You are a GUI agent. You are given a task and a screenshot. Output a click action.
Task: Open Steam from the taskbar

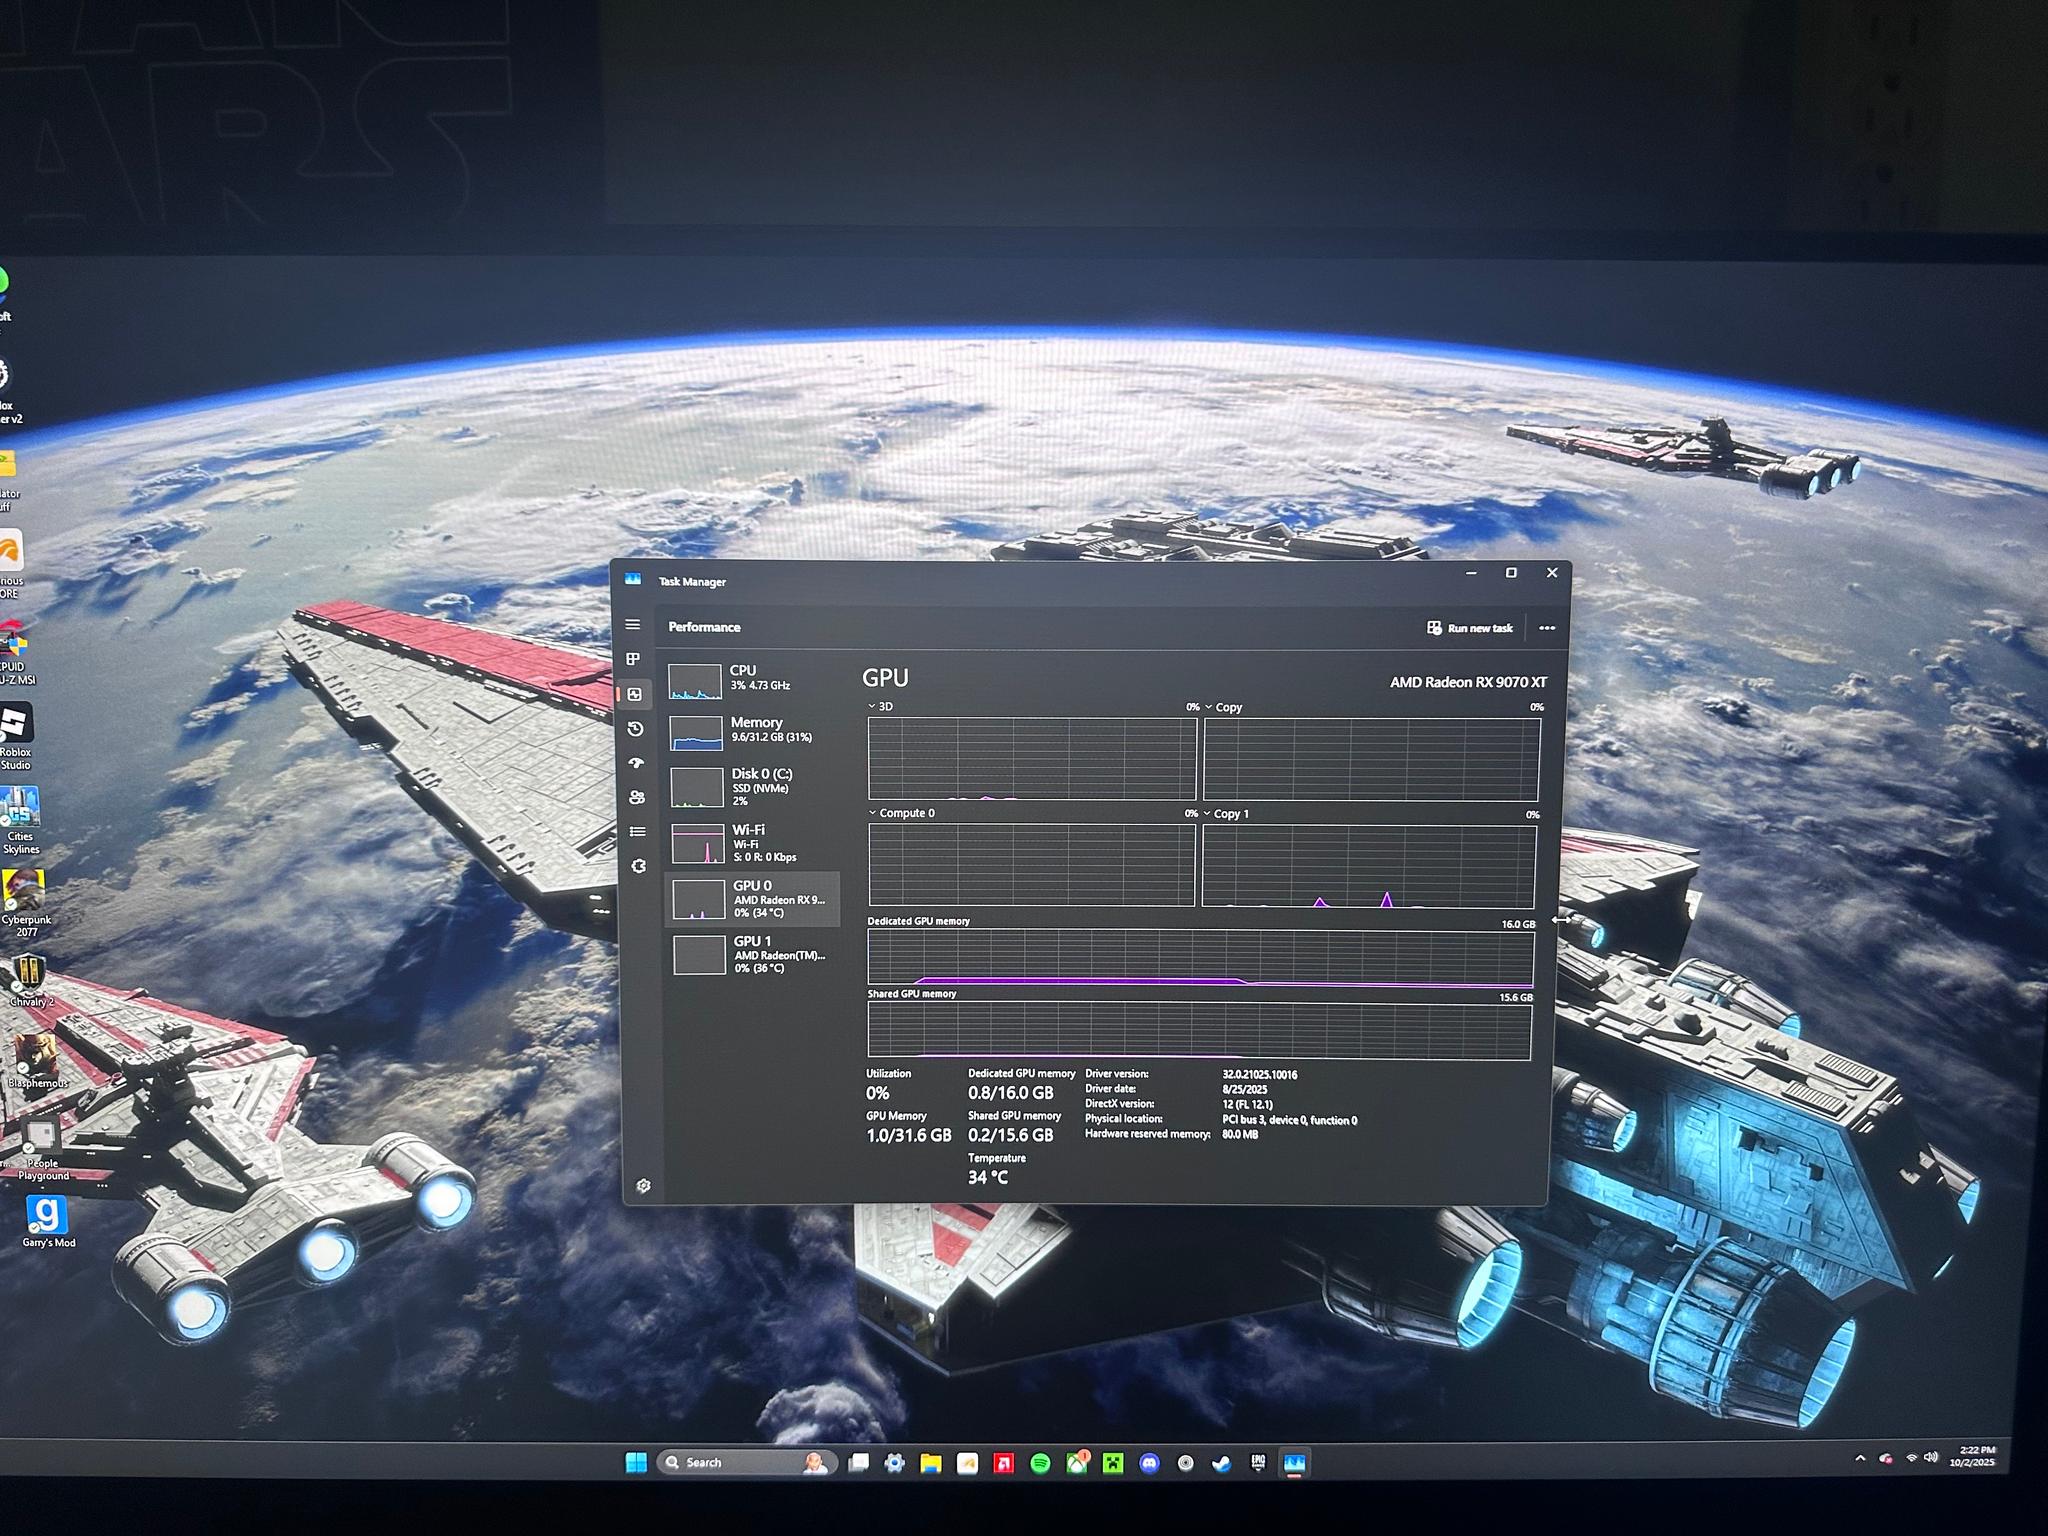tap(1222, 1464)
